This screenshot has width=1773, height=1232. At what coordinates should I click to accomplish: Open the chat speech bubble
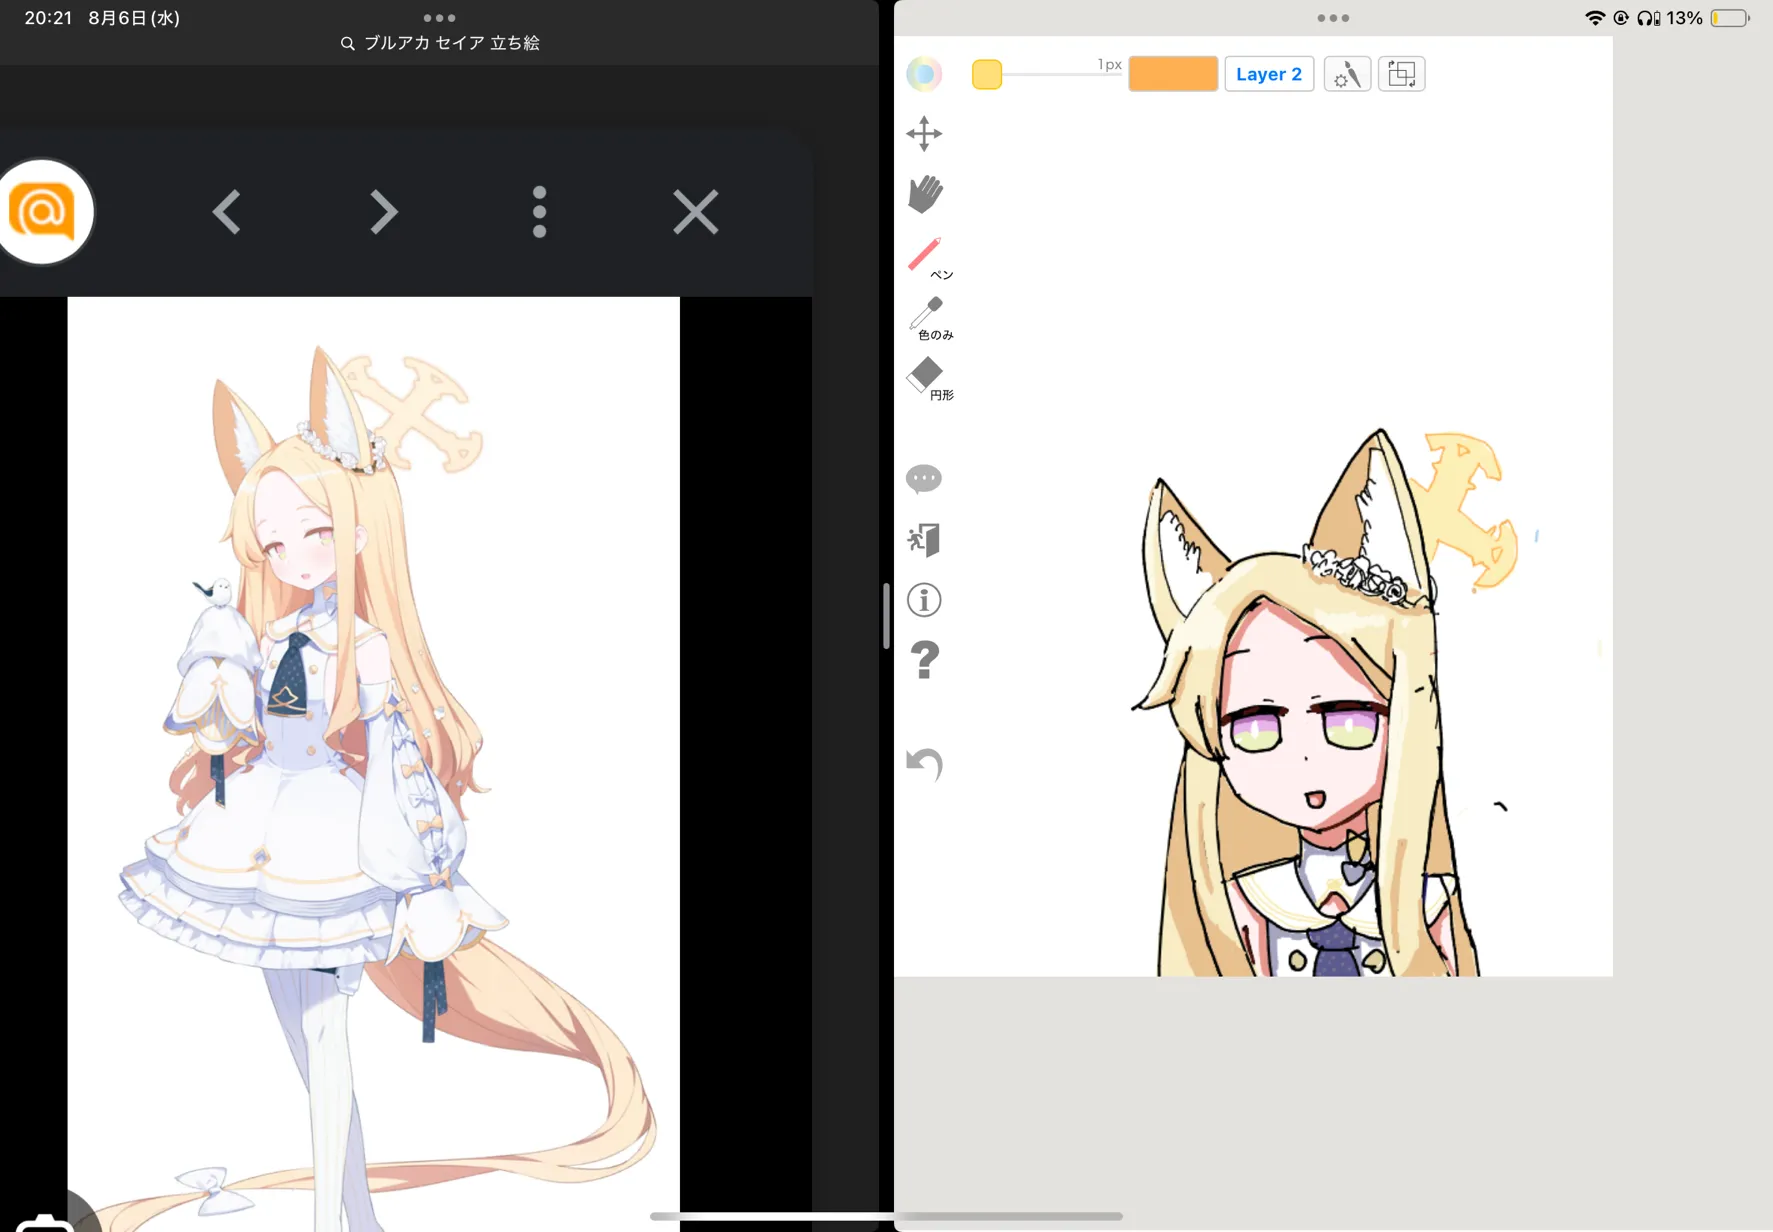click(x=924, y=479)
